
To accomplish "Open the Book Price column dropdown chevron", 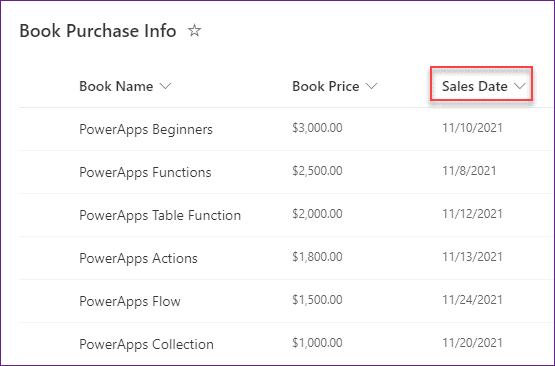I will pos(371,86).
